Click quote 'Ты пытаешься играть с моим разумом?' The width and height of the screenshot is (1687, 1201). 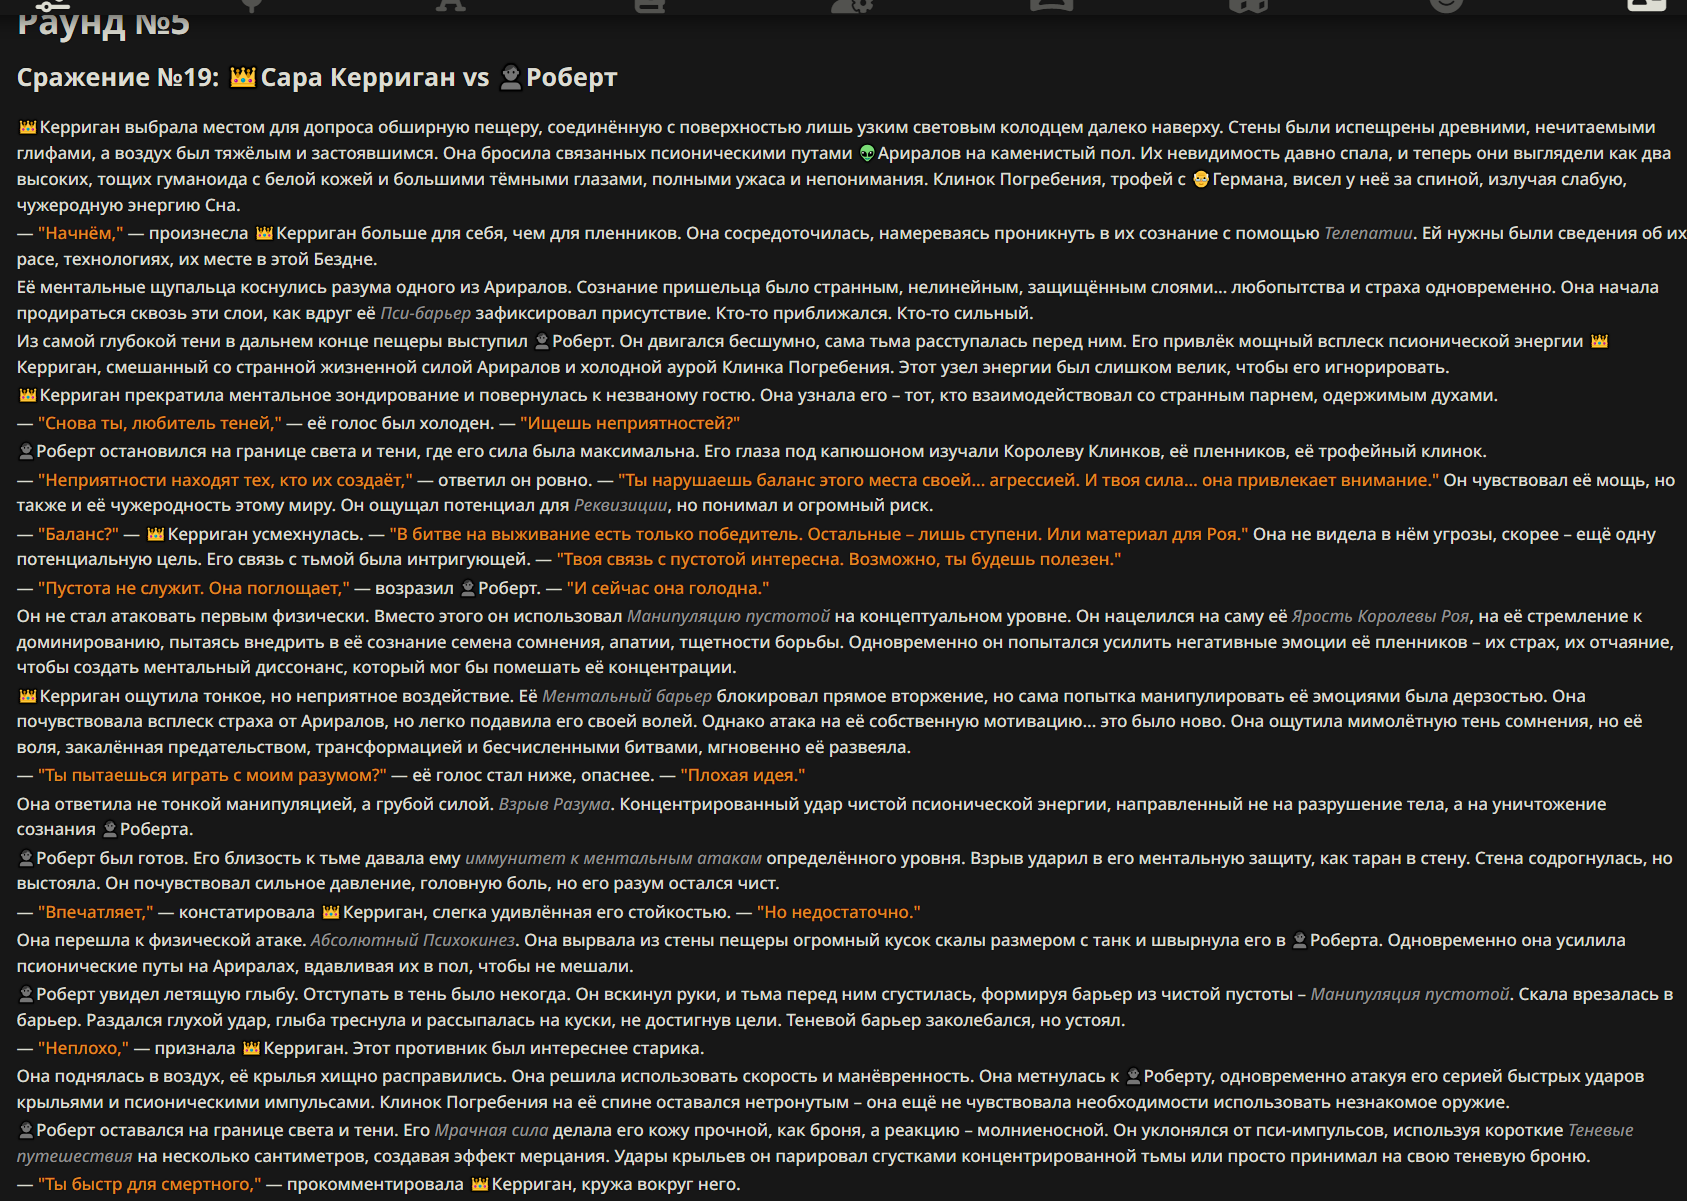(x=212, y=775)
